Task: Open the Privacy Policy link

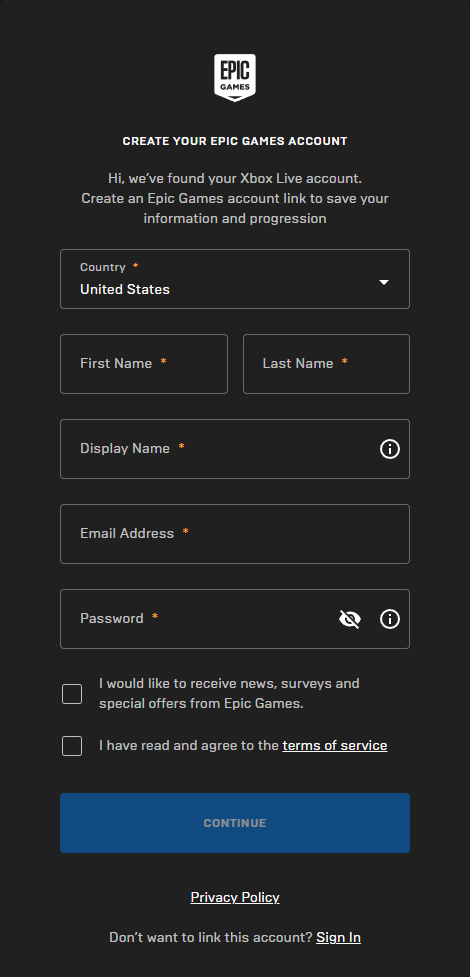Action: pyautogui.click(x=235, y=897)
